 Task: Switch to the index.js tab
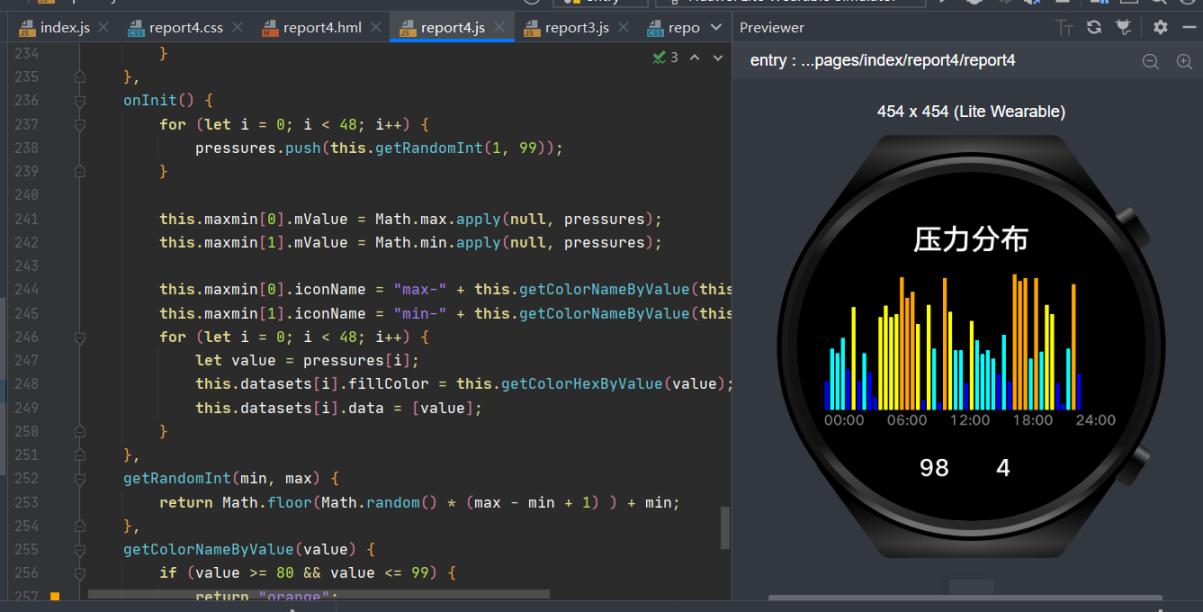point(64,28)
